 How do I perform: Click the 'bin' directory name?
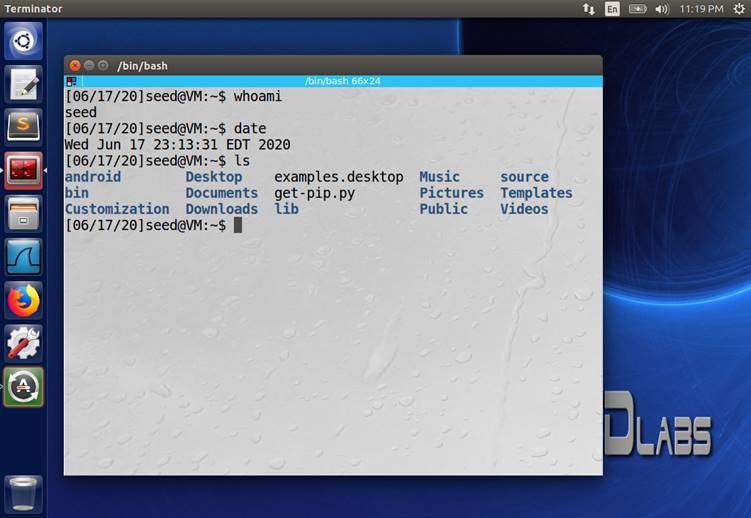77,193
